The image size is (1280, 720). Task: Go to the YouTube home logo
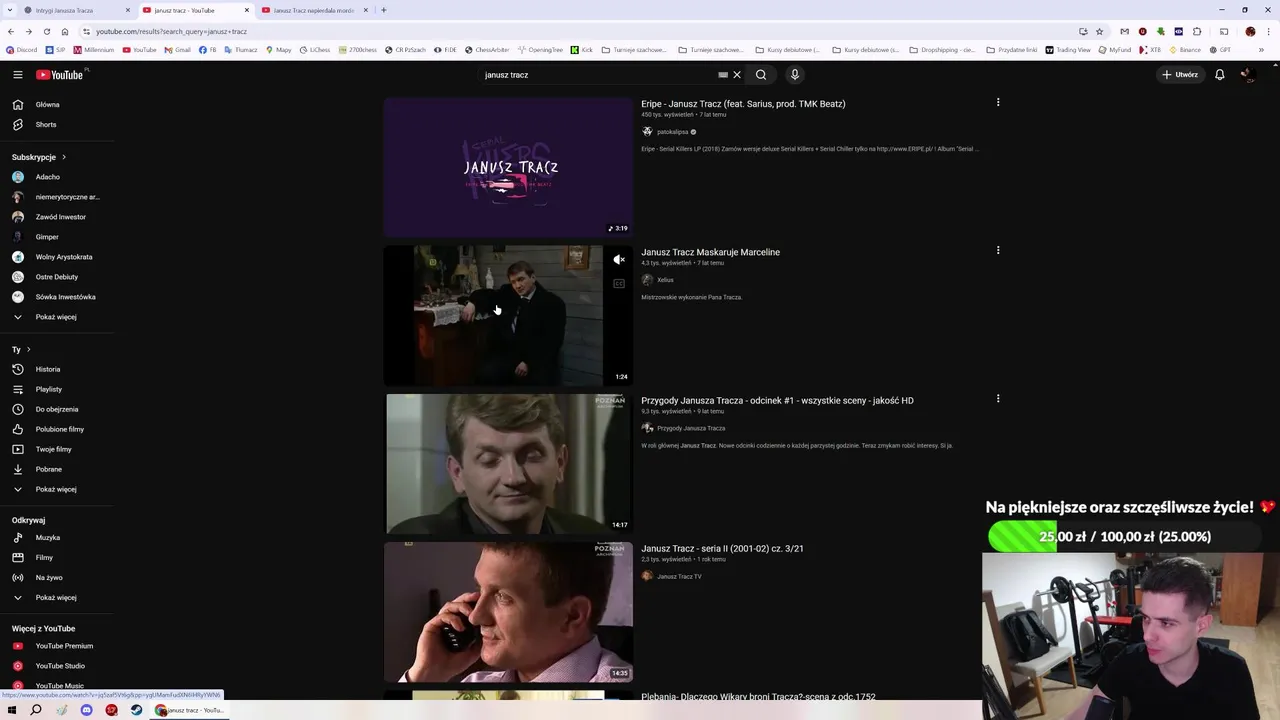pos(60,75)
